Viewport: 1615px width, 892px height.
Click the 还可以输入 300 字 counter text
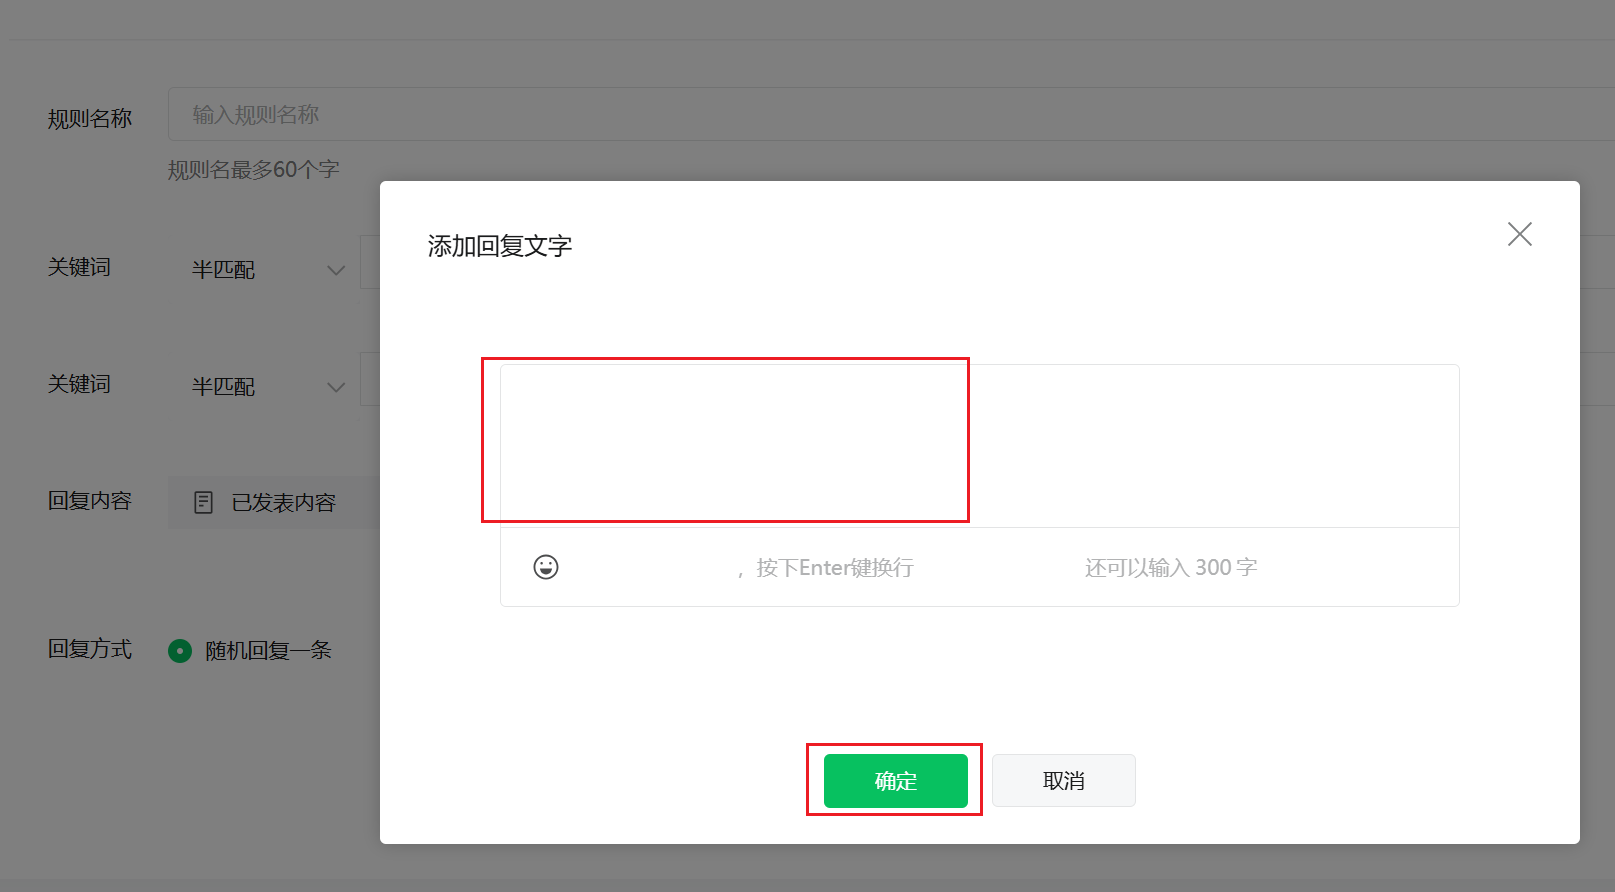(1171, 568)
